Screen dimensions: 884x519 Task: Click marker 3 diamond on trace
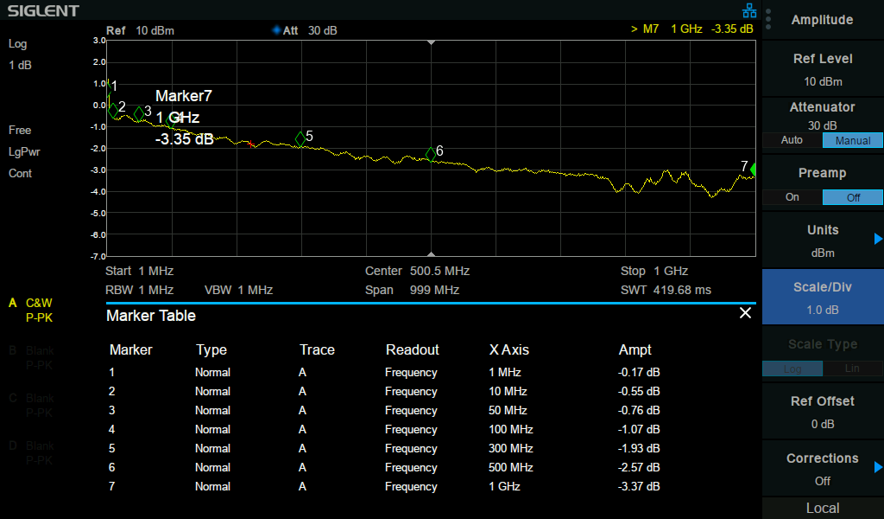tap(139, 114)
